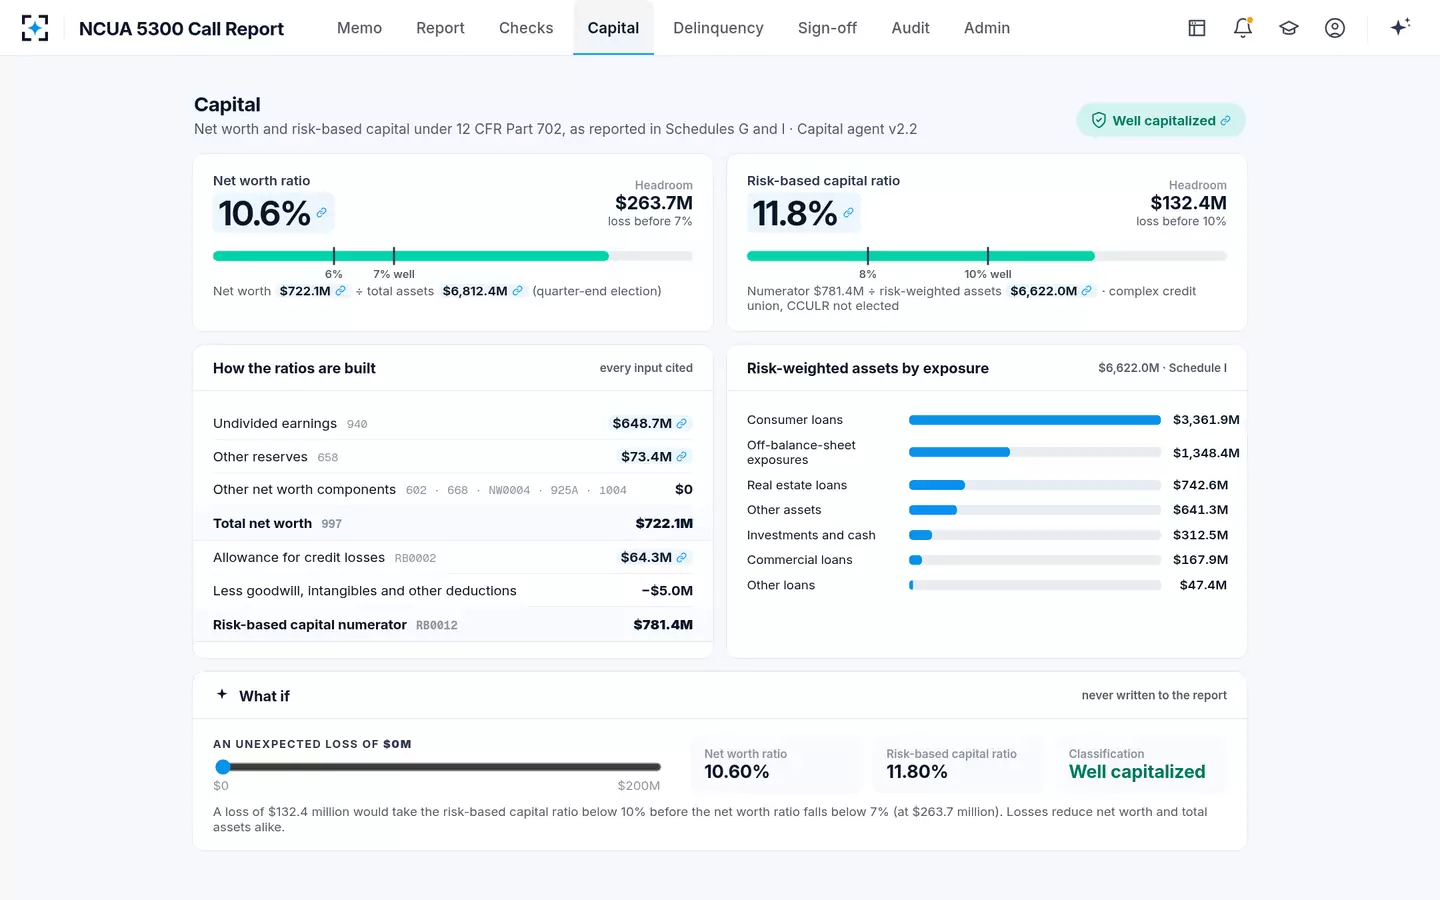
Task: Launch the AI assistant sparkle icon
Action: [x=1400, y=27]
